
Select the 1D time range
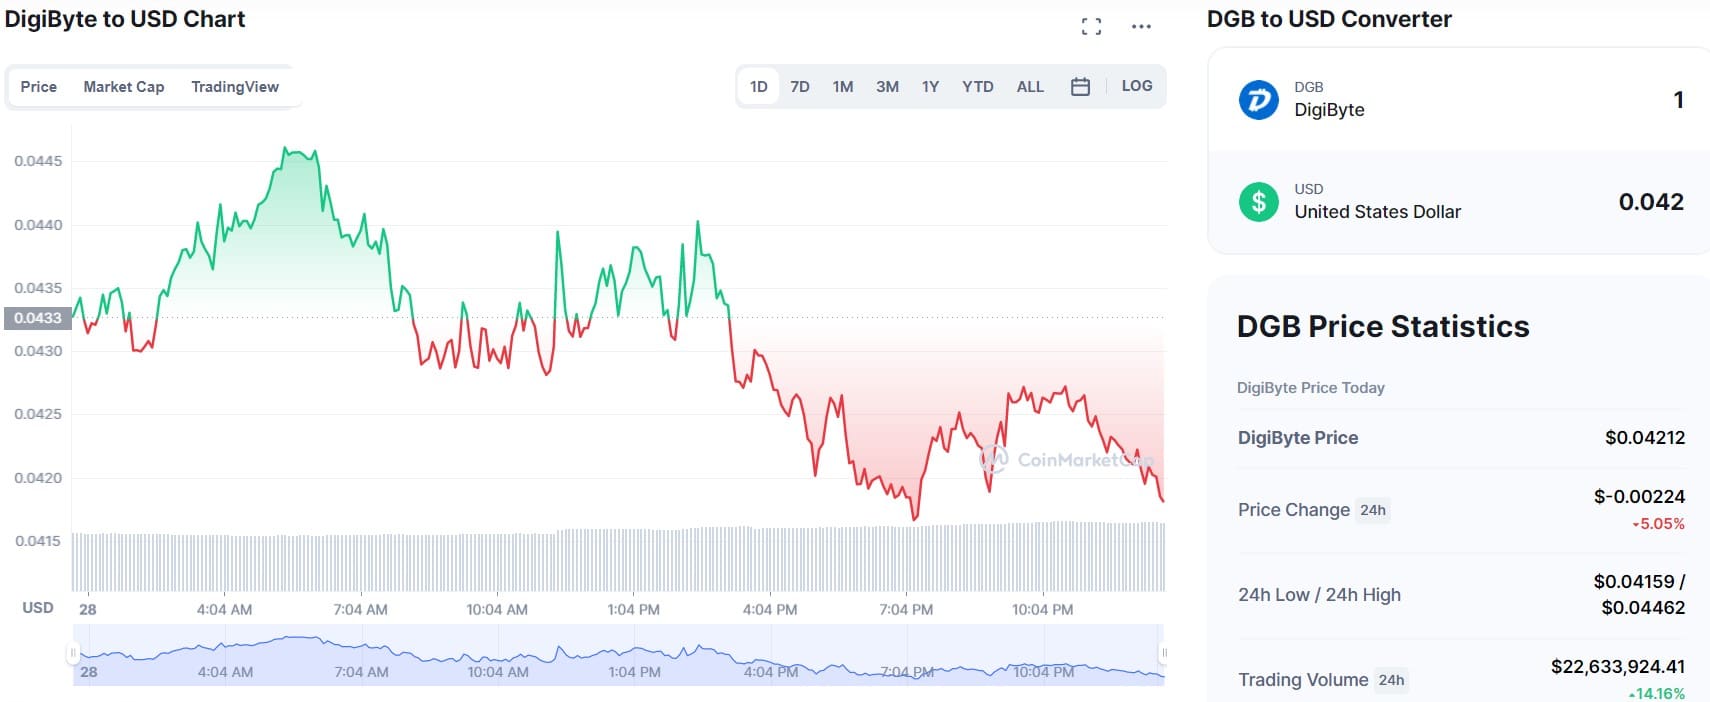click(759, 87)
